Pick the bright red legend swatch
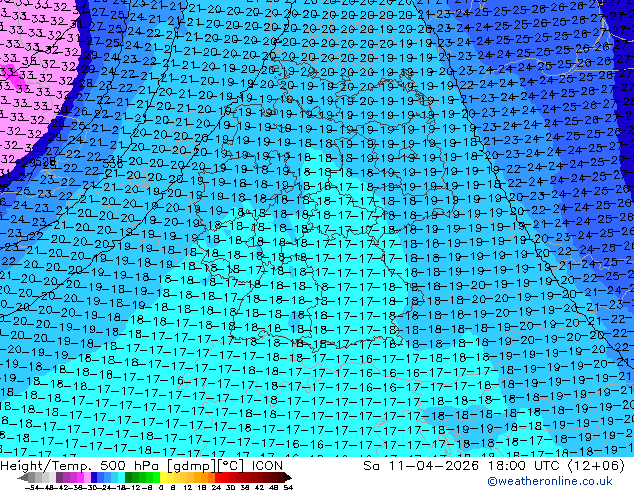 (x=218, y=477)
